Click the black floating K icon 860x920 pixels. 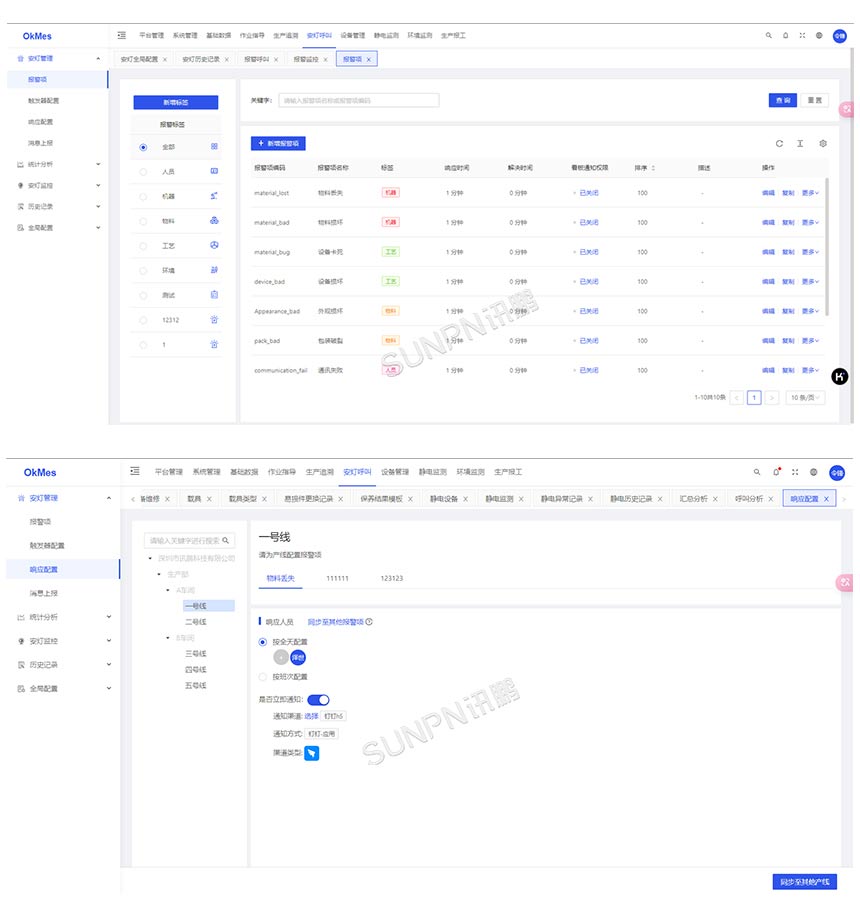[840, 376]
